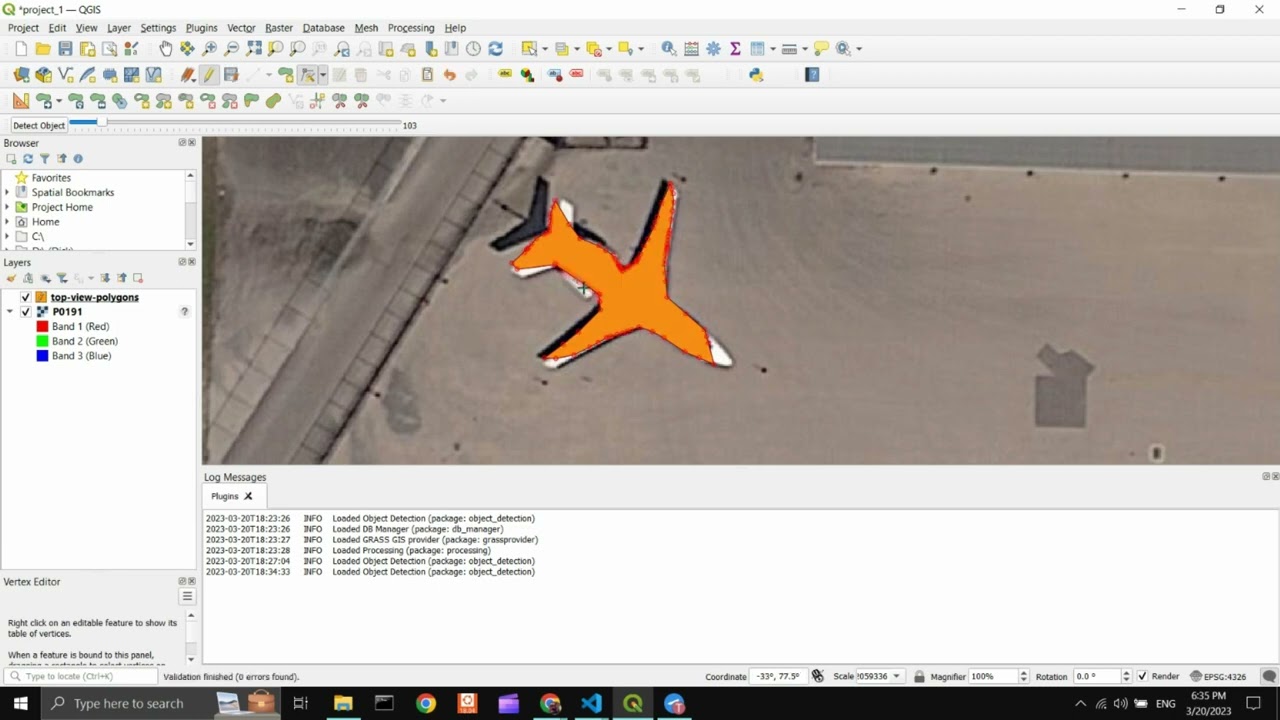This screenshot has height=720, width=1280.
Task: Open the measure tool dropdown arrow
Action: [803, 48]
